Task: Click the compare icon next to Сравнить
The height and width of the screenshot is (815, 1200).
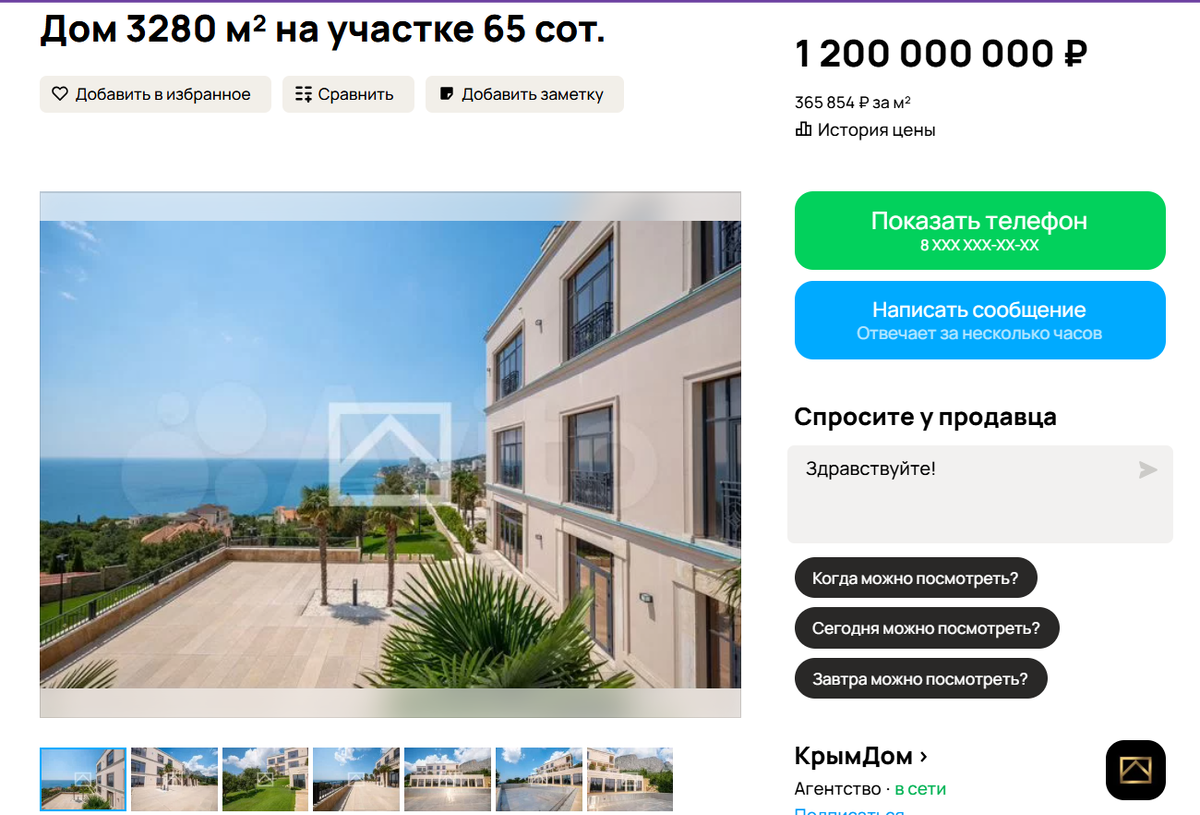Action: (x=304, y=94)
